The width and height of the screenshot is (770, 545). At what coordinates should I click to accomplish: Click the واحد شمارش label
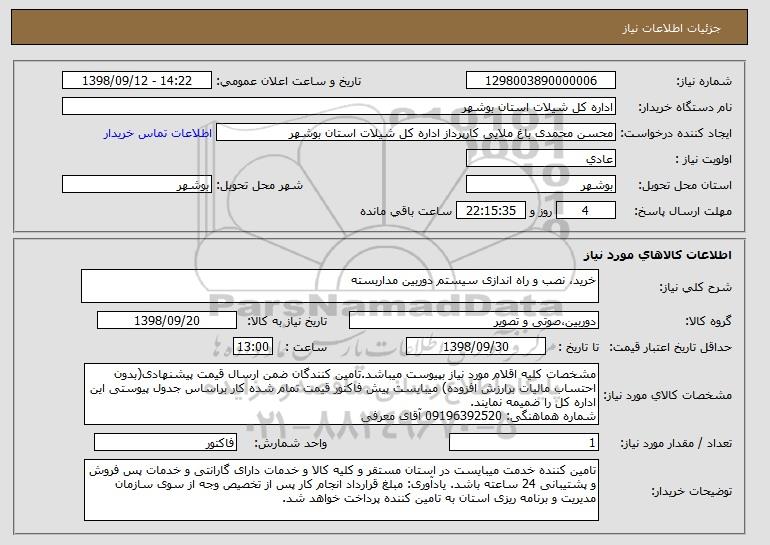(291, 443)
